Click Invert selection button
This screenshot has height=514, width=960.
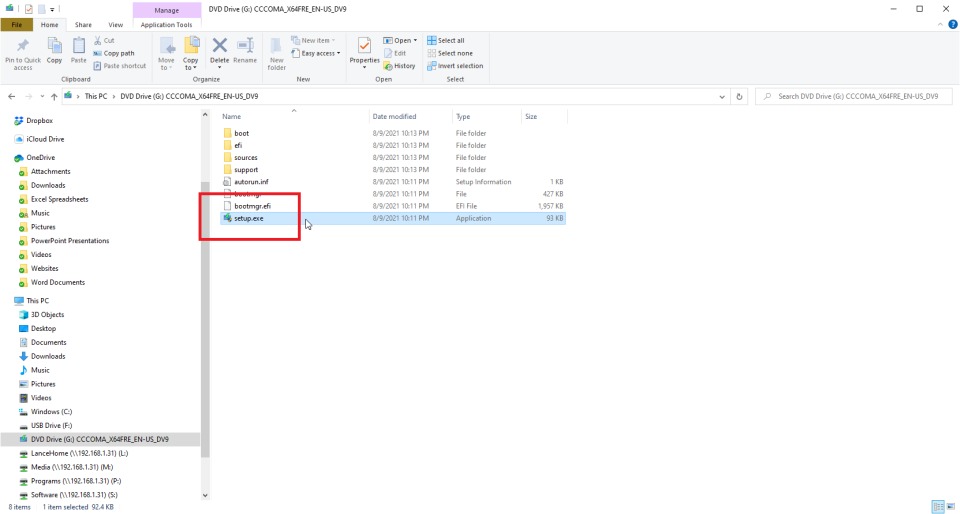454,66
